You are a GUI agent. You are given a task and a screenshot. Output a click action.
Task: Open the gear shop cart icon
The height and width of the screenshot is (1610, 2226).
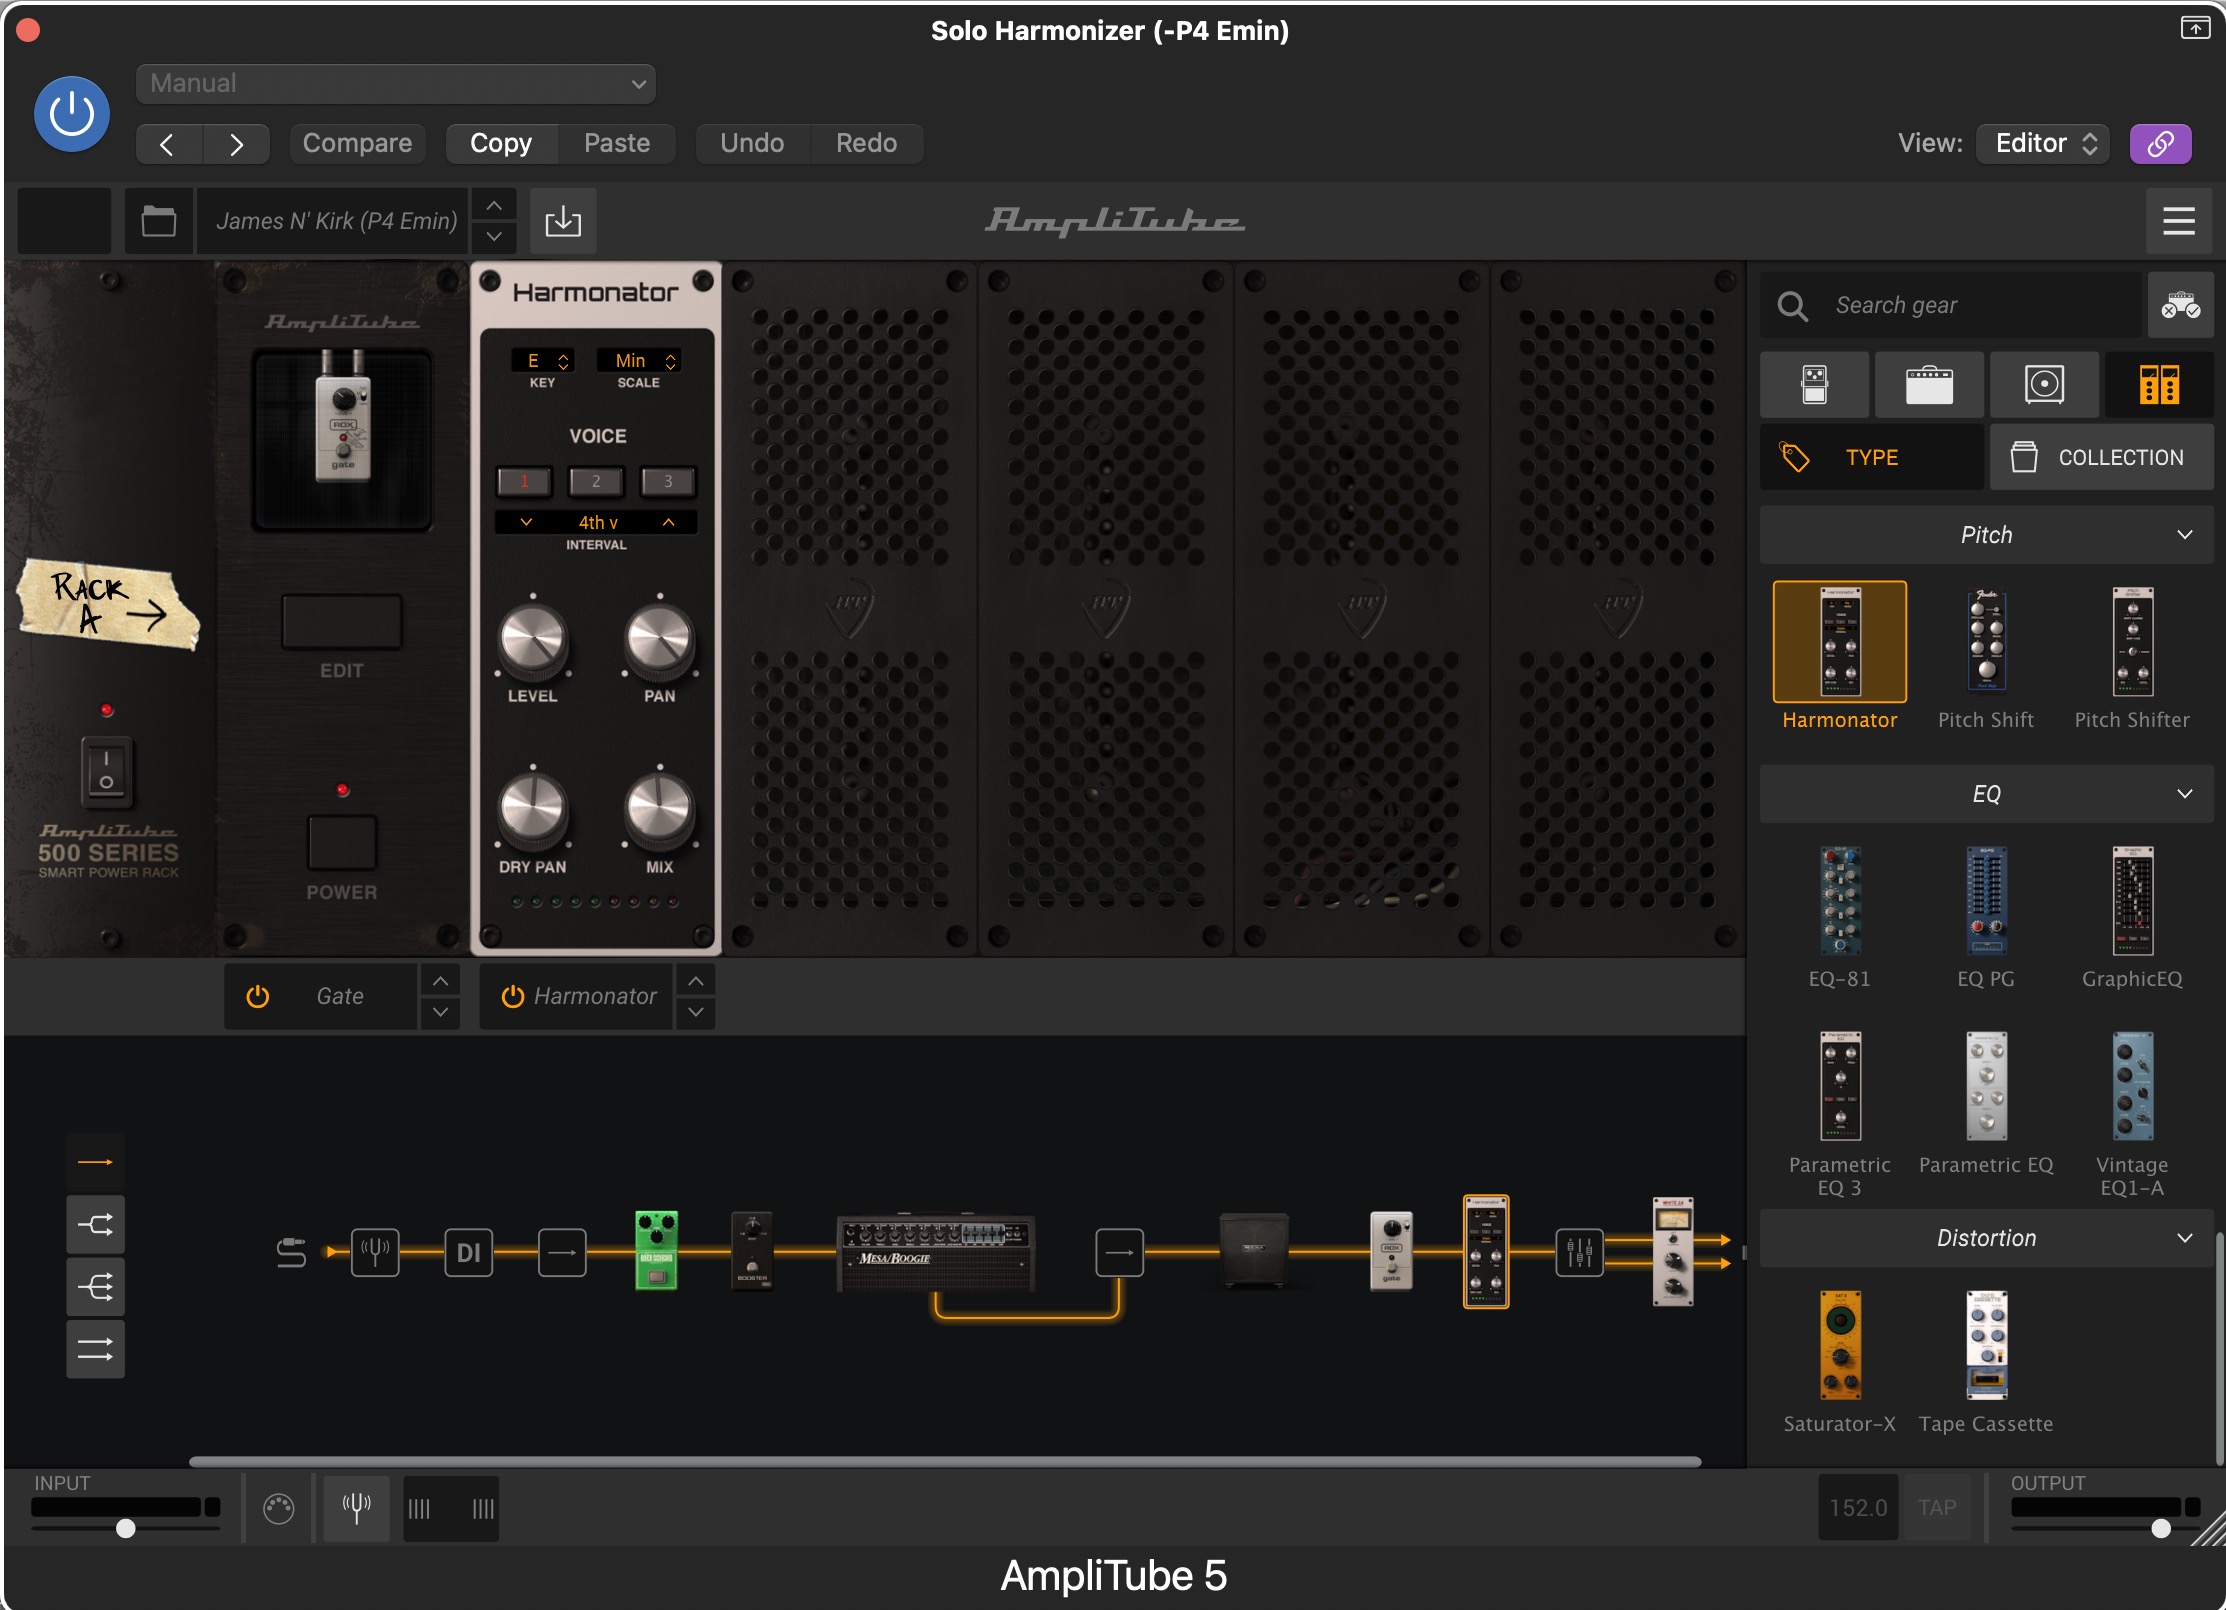click(2180, 305)
